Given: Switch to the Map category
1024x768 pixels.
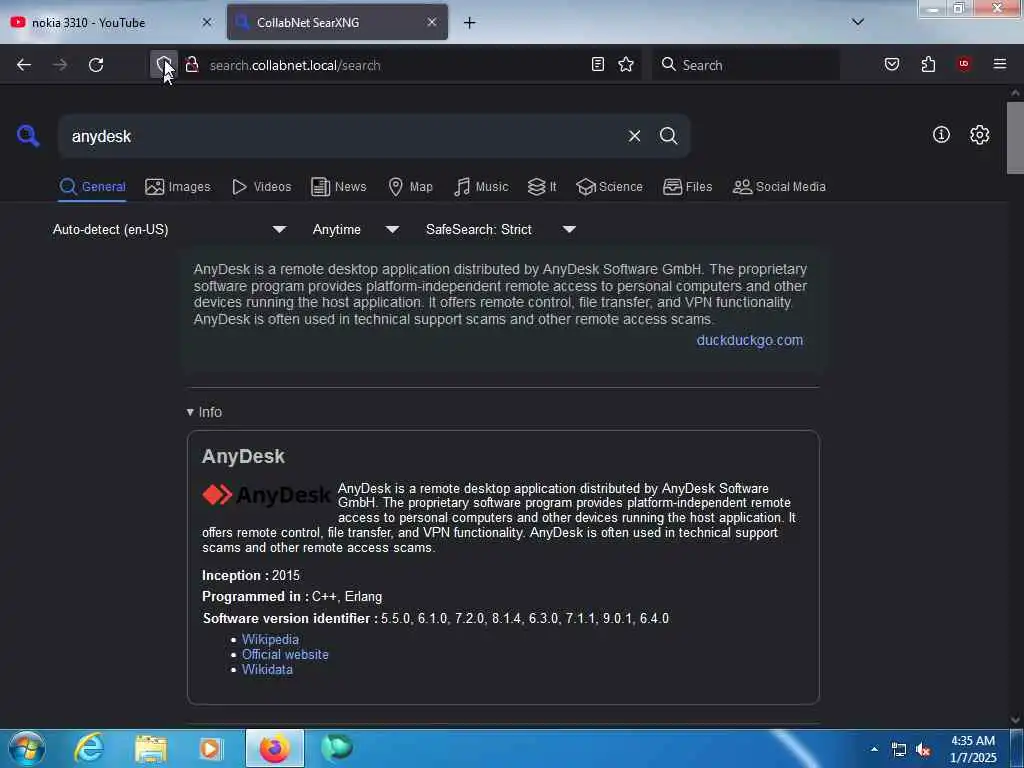Looking at the screenshot, I should coord(410,187).
